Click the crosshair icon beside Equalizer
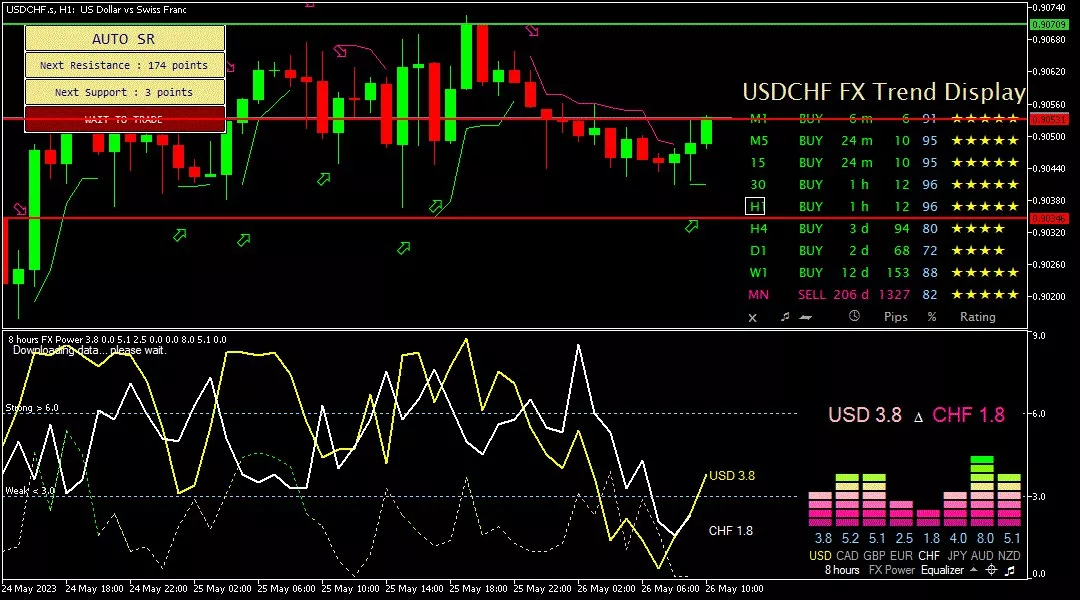Viewport: 1080px width, 600px height. (991, 570)
